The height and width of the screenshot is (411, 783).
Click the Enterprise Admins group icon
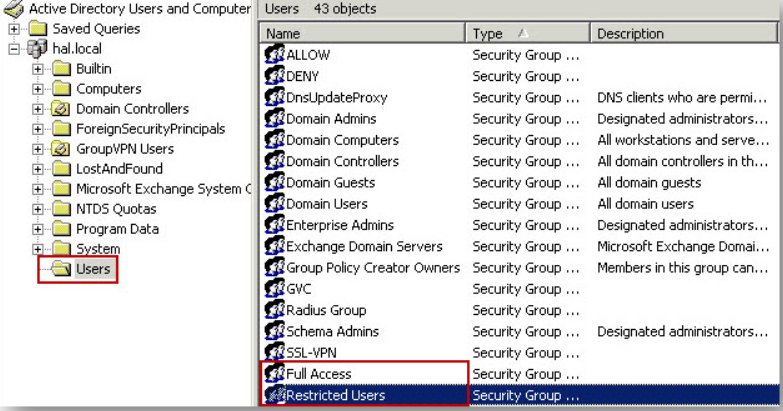[274, 225]
